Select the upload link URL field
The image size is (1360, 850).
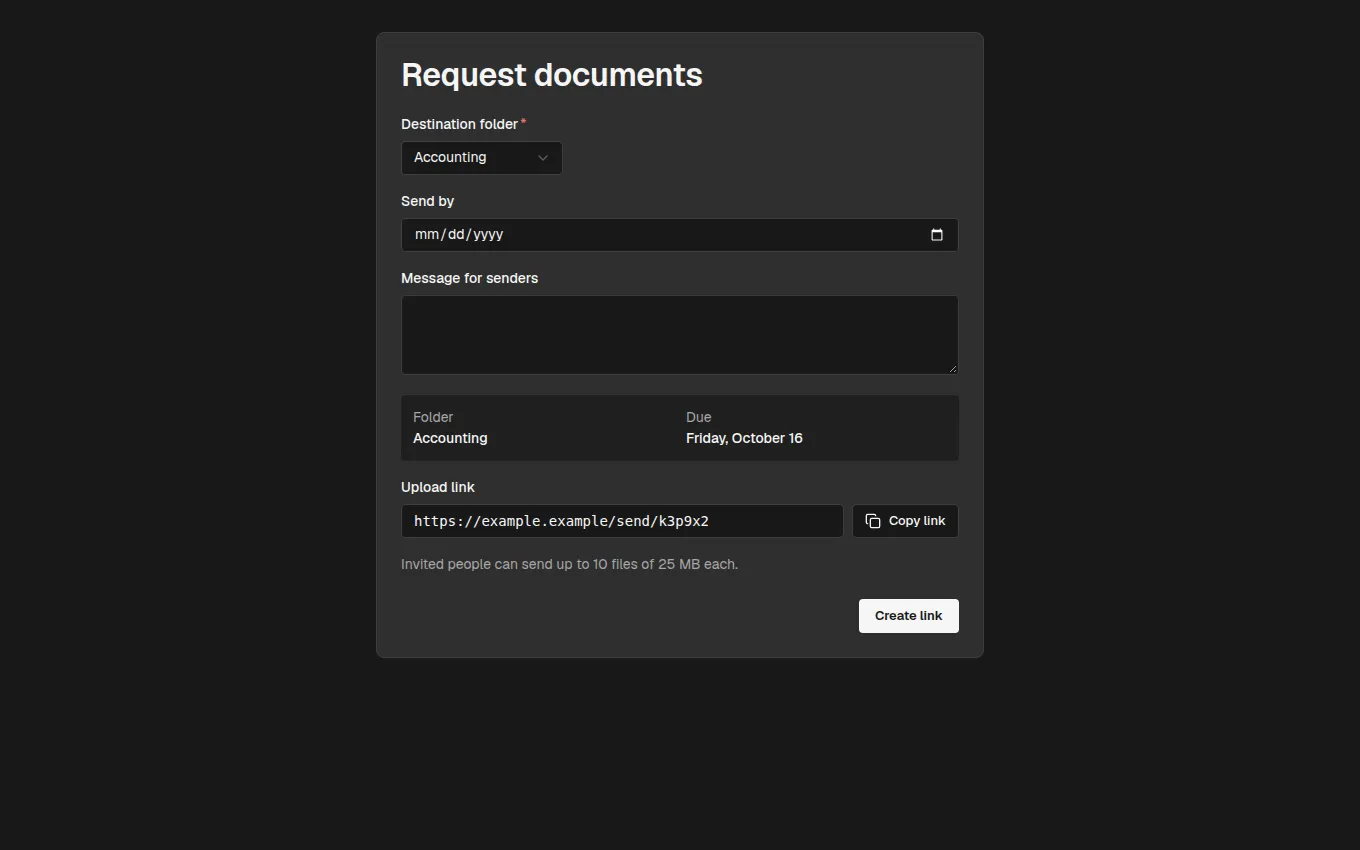(x=622, y=521)
